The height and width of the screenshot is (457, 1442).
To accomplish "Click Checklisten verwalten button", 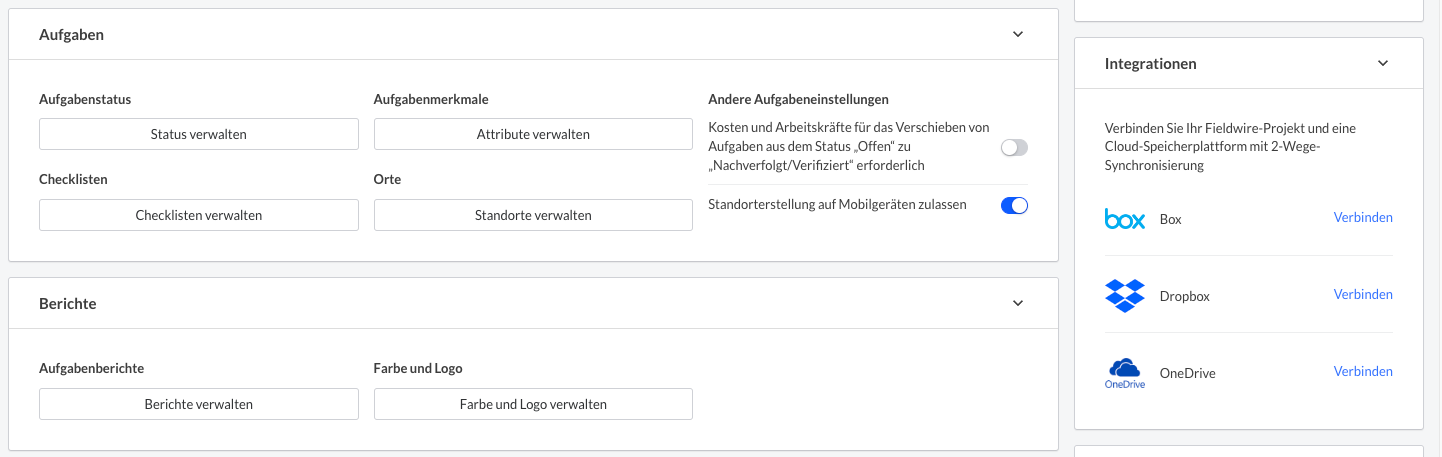I will click(x=199, y=215).
